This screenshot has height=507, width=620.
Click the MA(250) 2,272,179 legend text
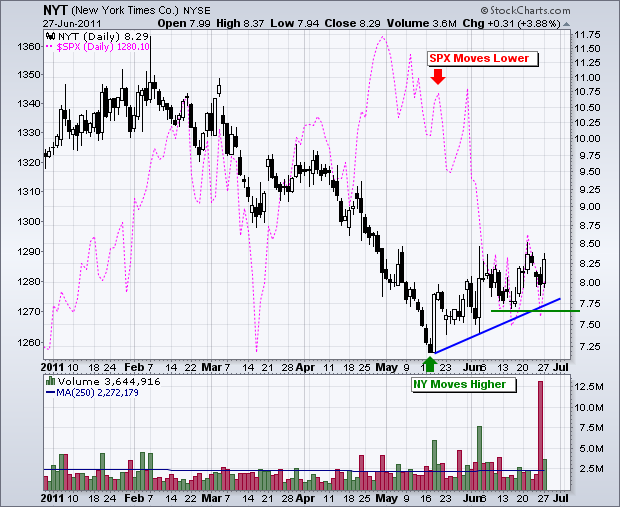pos(97,393)
